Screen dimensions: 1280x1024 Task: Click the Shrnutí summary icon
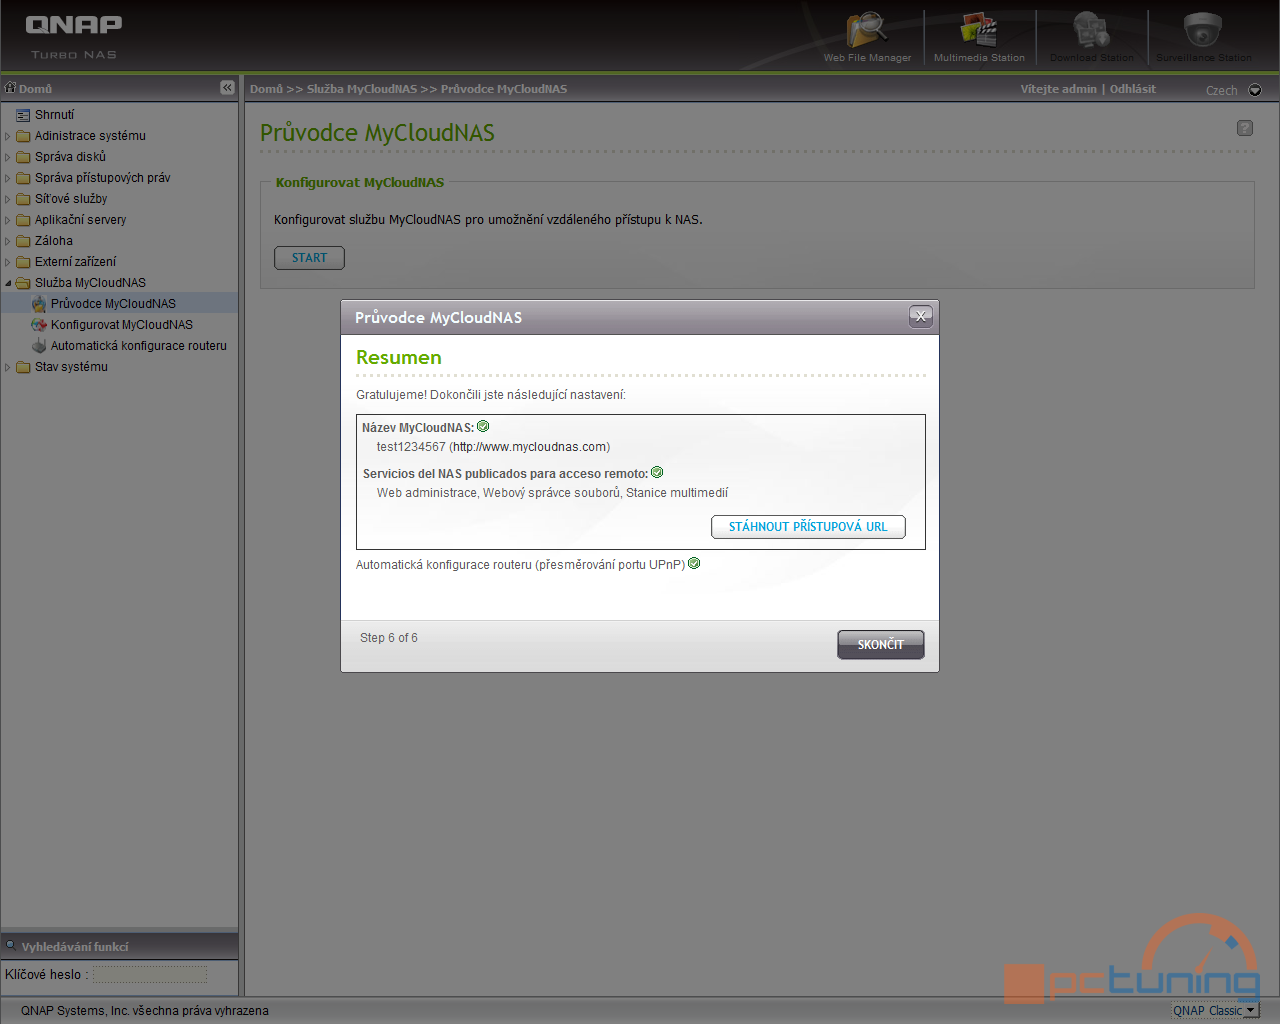23,115
